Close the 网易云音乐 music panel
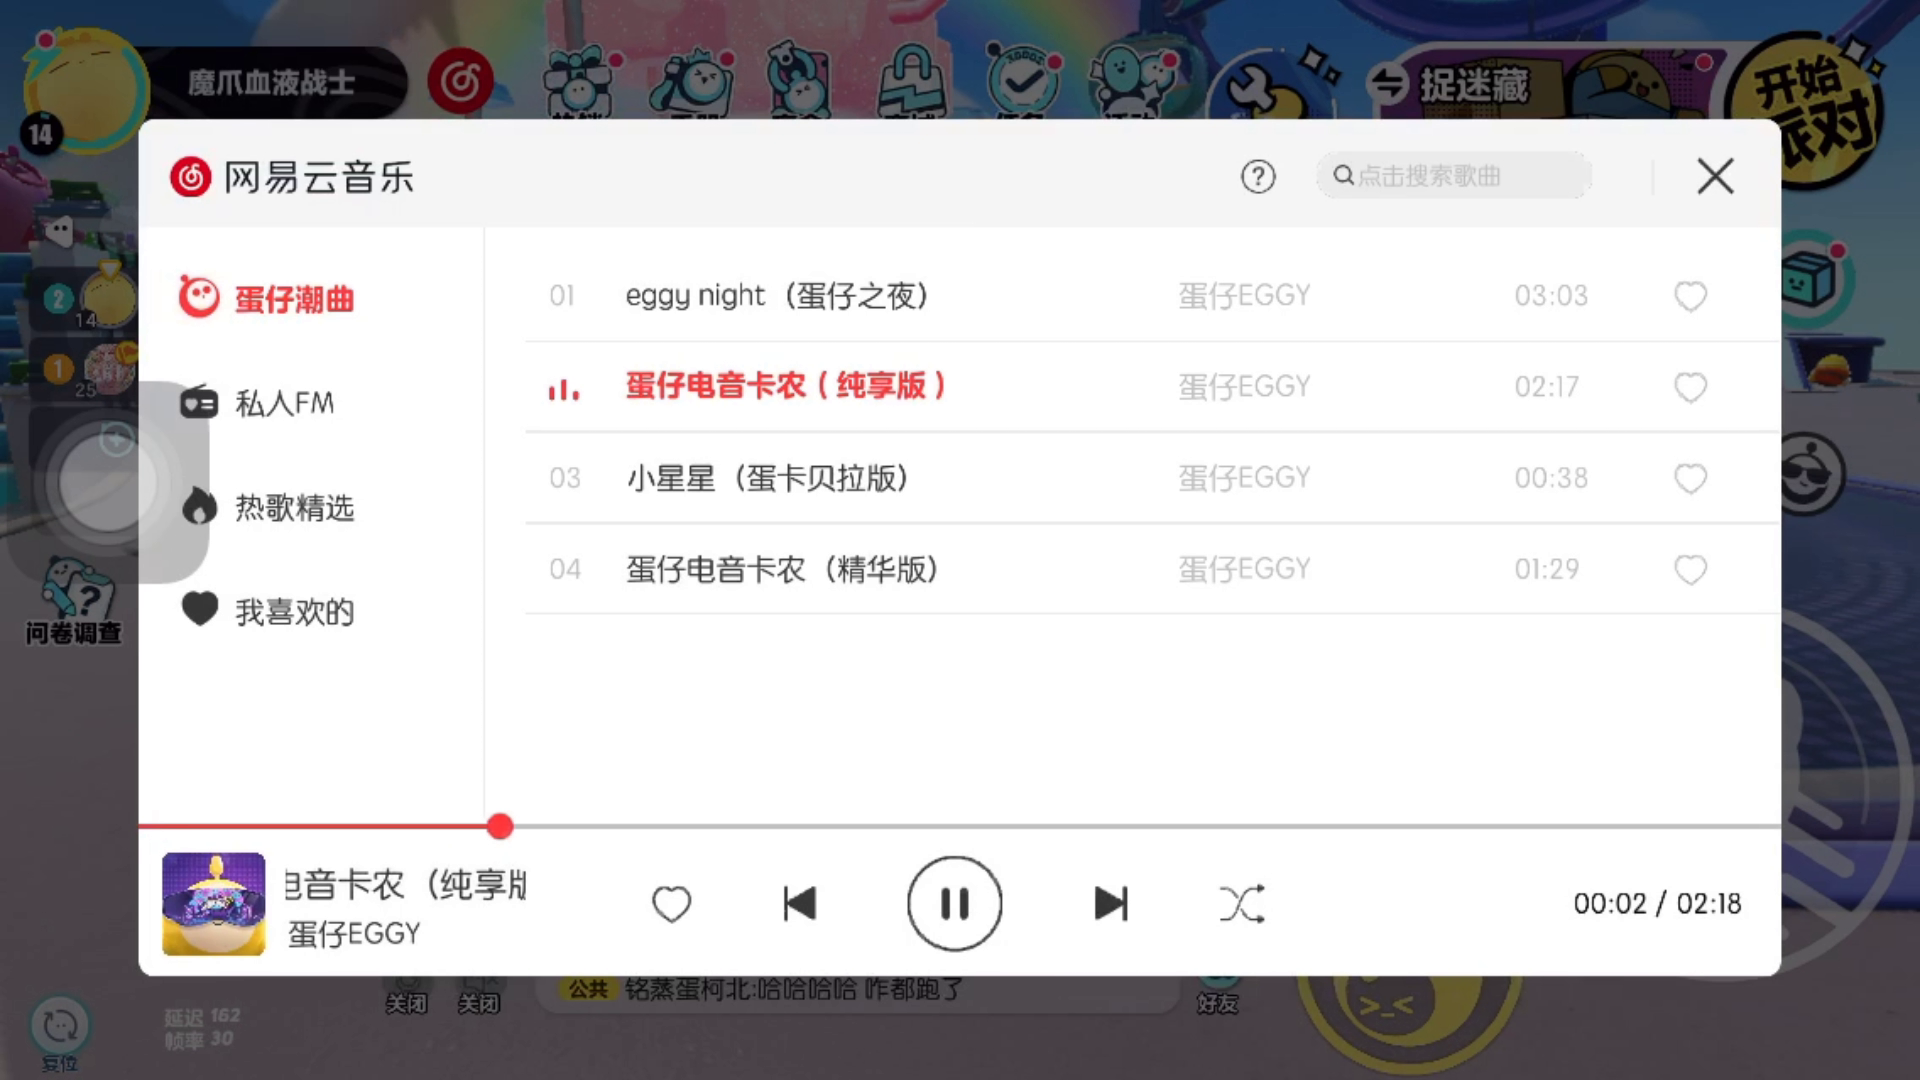This screenshot has height=1080, width=1920. point(1715,176)
